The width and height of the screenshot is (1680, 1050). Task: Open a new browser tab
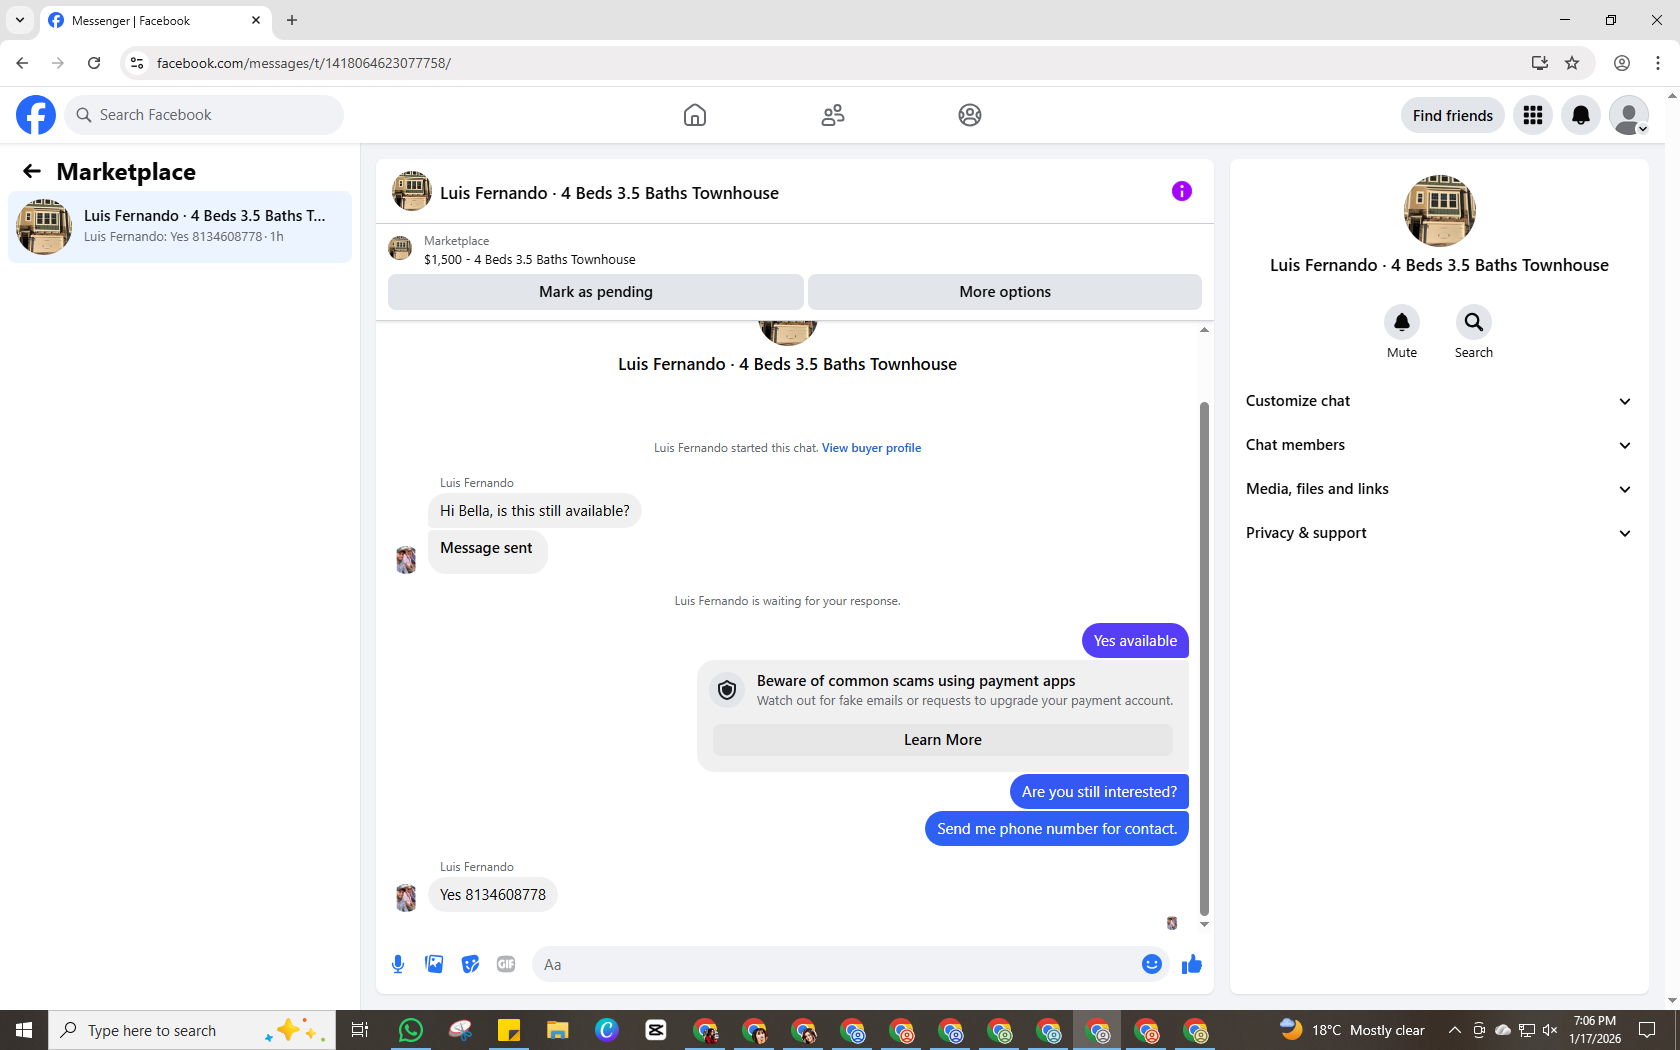292,20
